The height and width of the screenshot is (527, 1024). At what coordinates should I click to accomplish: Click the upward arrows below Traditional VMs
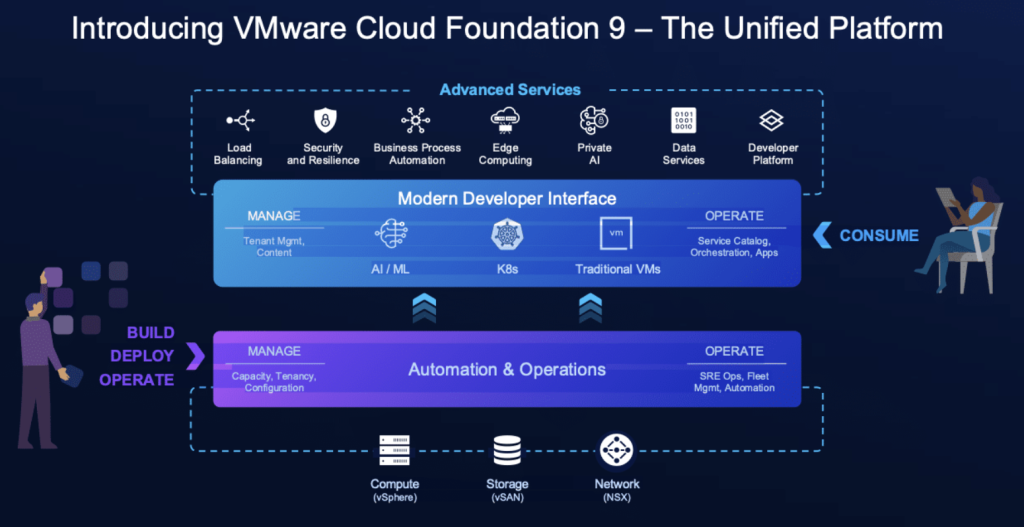pyautogui.click(x=590, y=308)
